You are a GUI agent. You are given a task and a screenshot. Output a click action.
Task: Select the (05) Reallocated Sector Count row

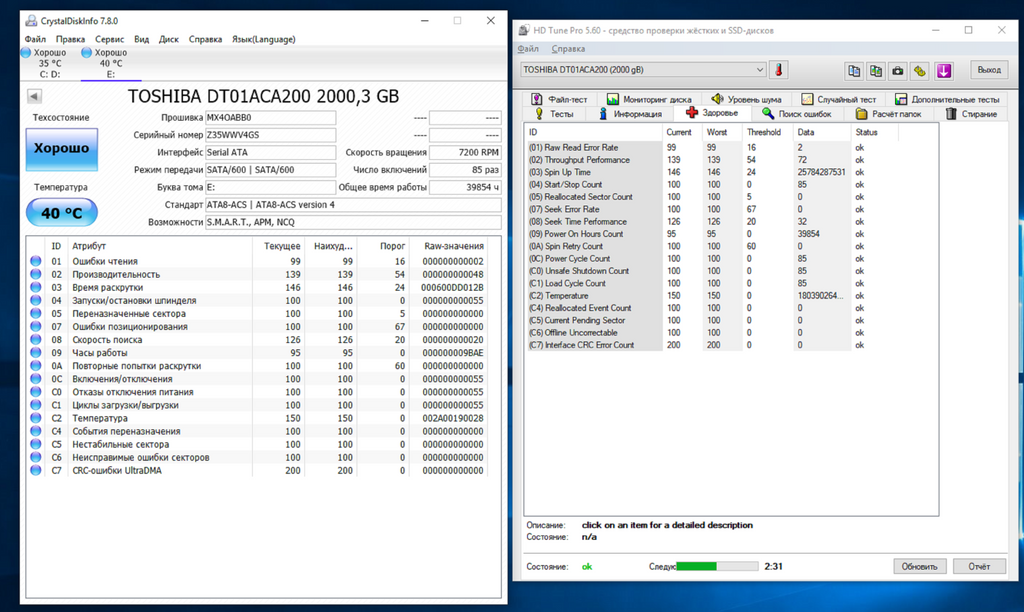(x=712, y=197)
